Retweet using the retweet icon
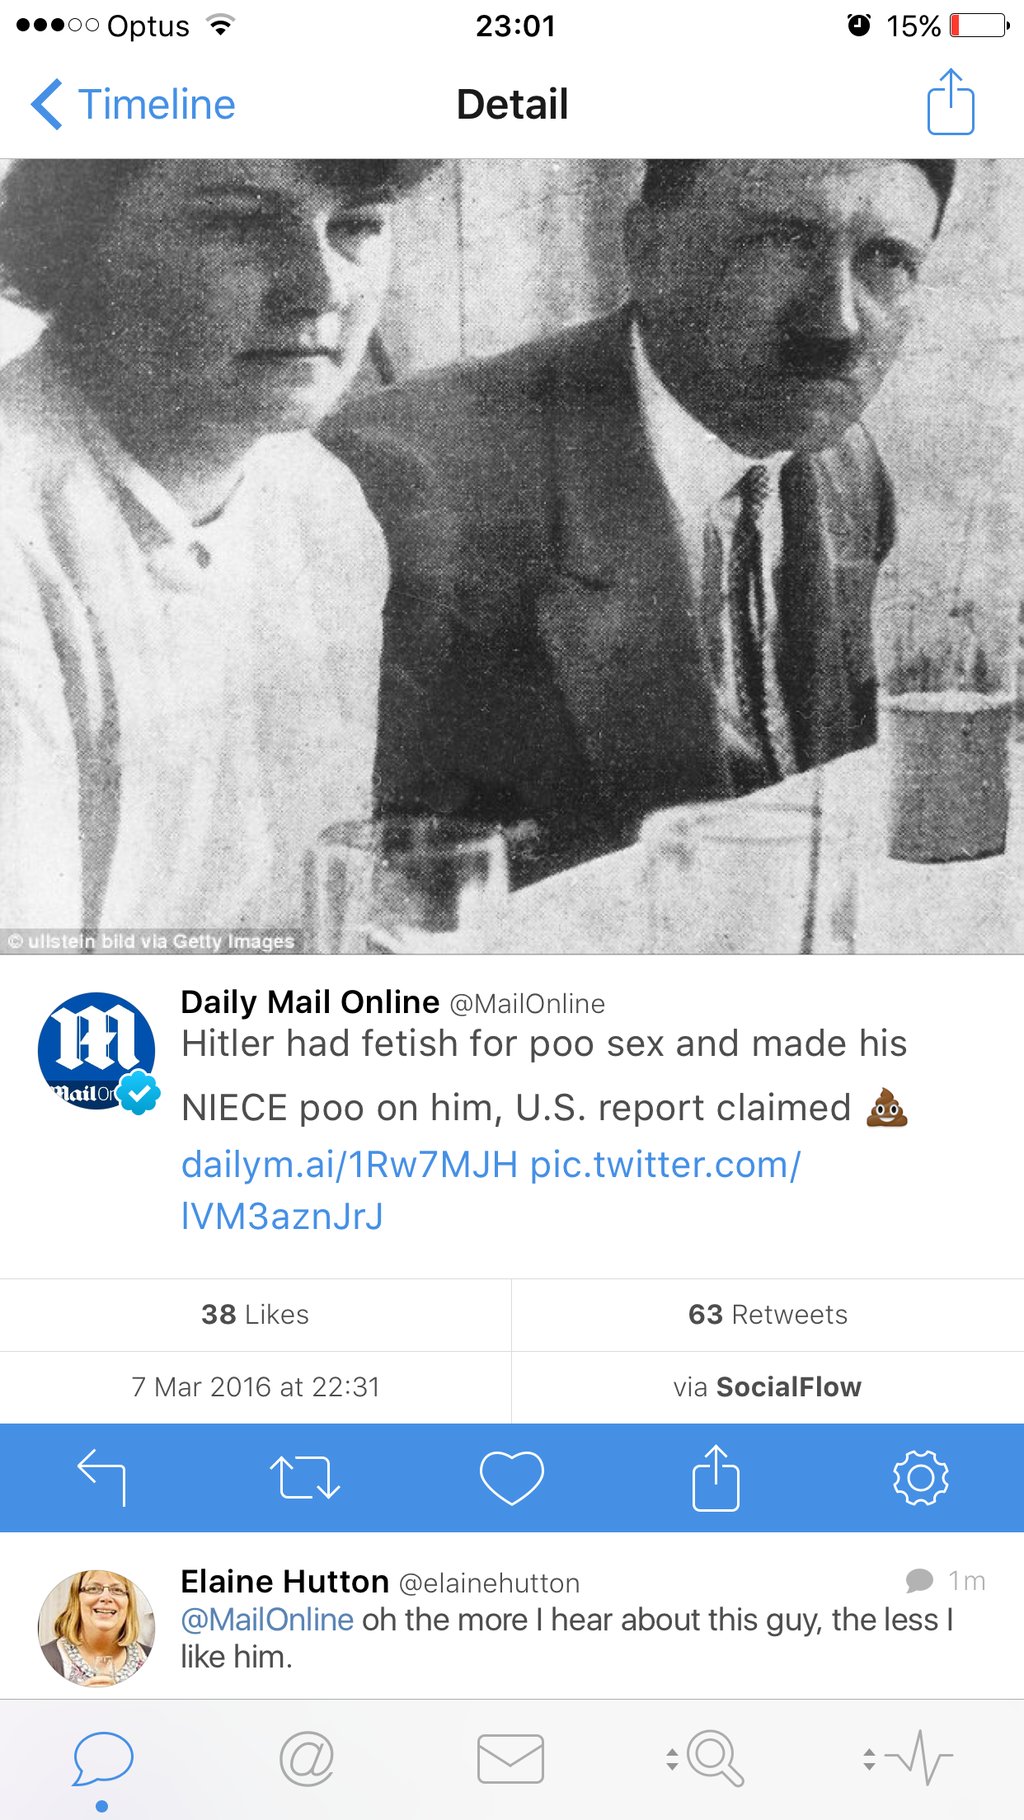 [305, 1477]
